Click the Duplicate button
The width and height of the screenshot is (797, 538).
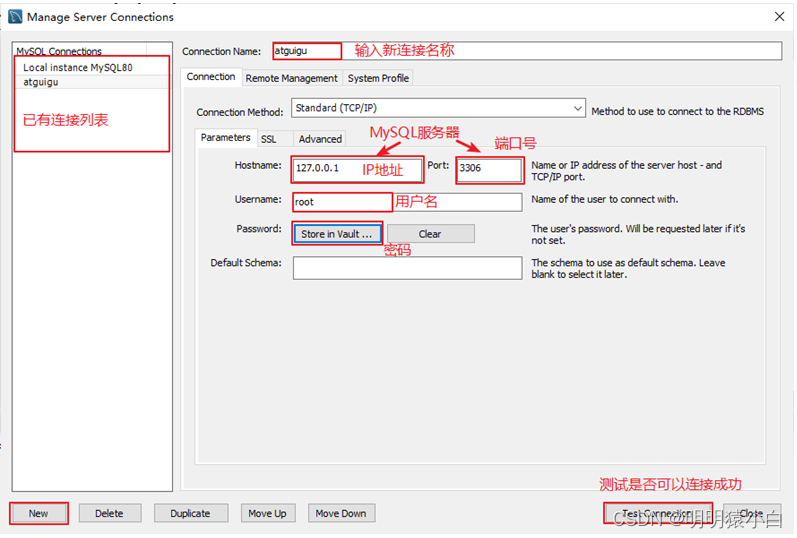point(191,514)
